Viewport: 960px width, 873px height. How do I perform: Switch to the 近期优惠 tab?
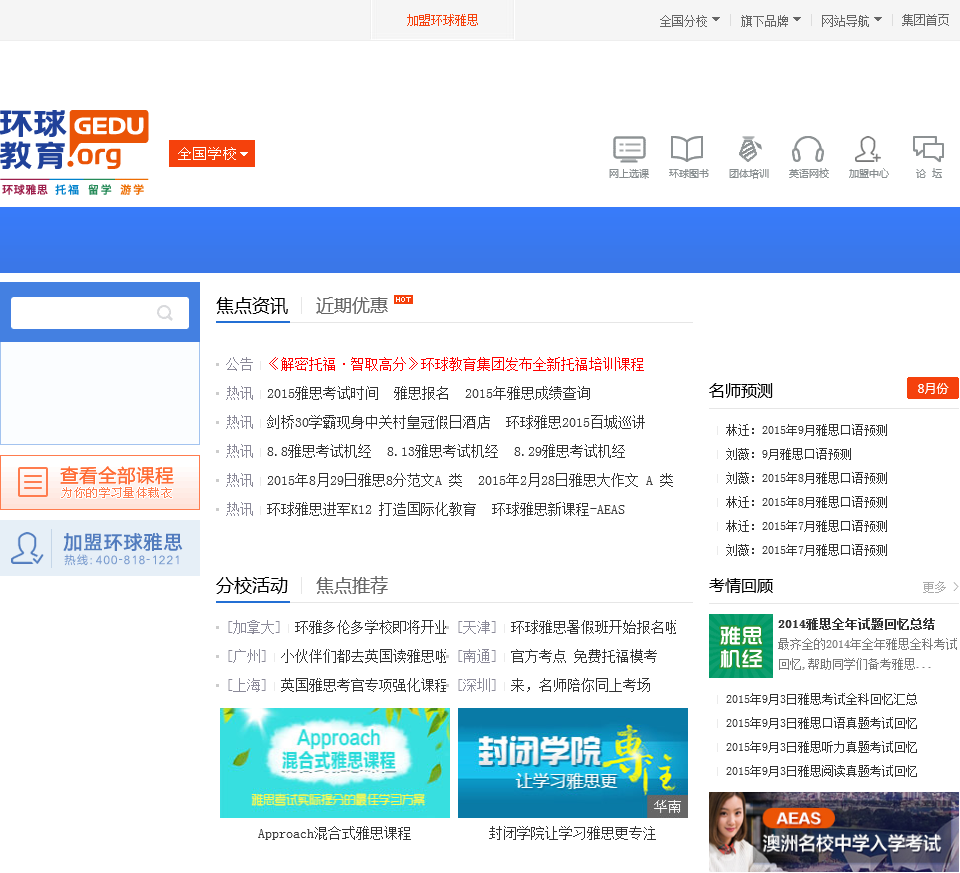[x=351, y=305]
